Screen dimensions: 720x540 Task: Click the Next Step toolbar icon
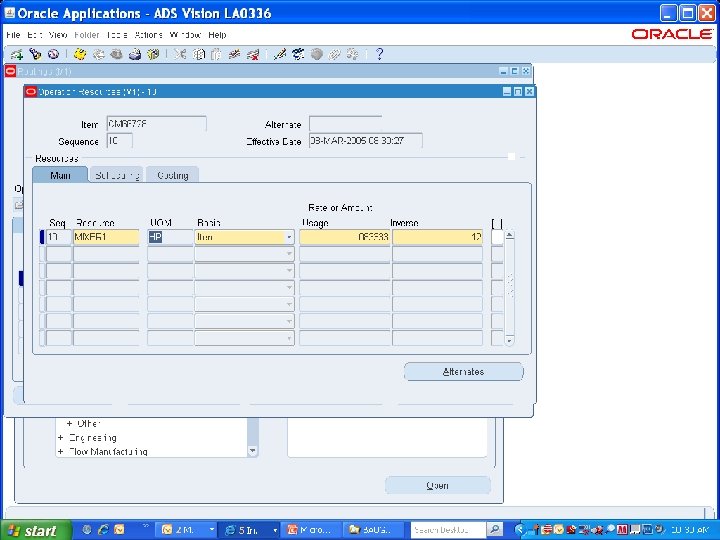(98, 55)
